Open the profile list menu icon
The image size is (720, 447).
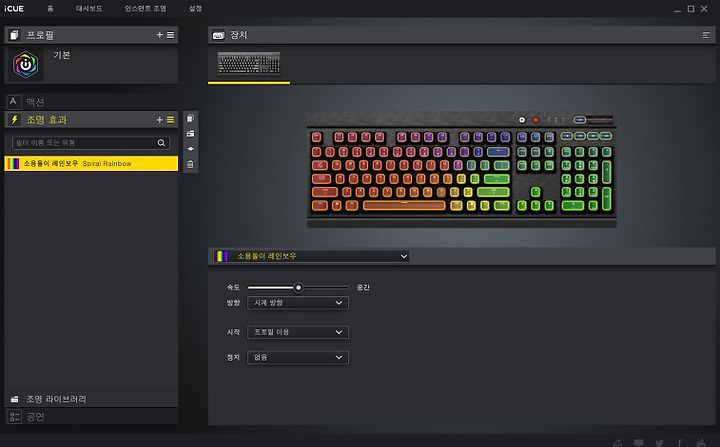click(x=170, y=35)
